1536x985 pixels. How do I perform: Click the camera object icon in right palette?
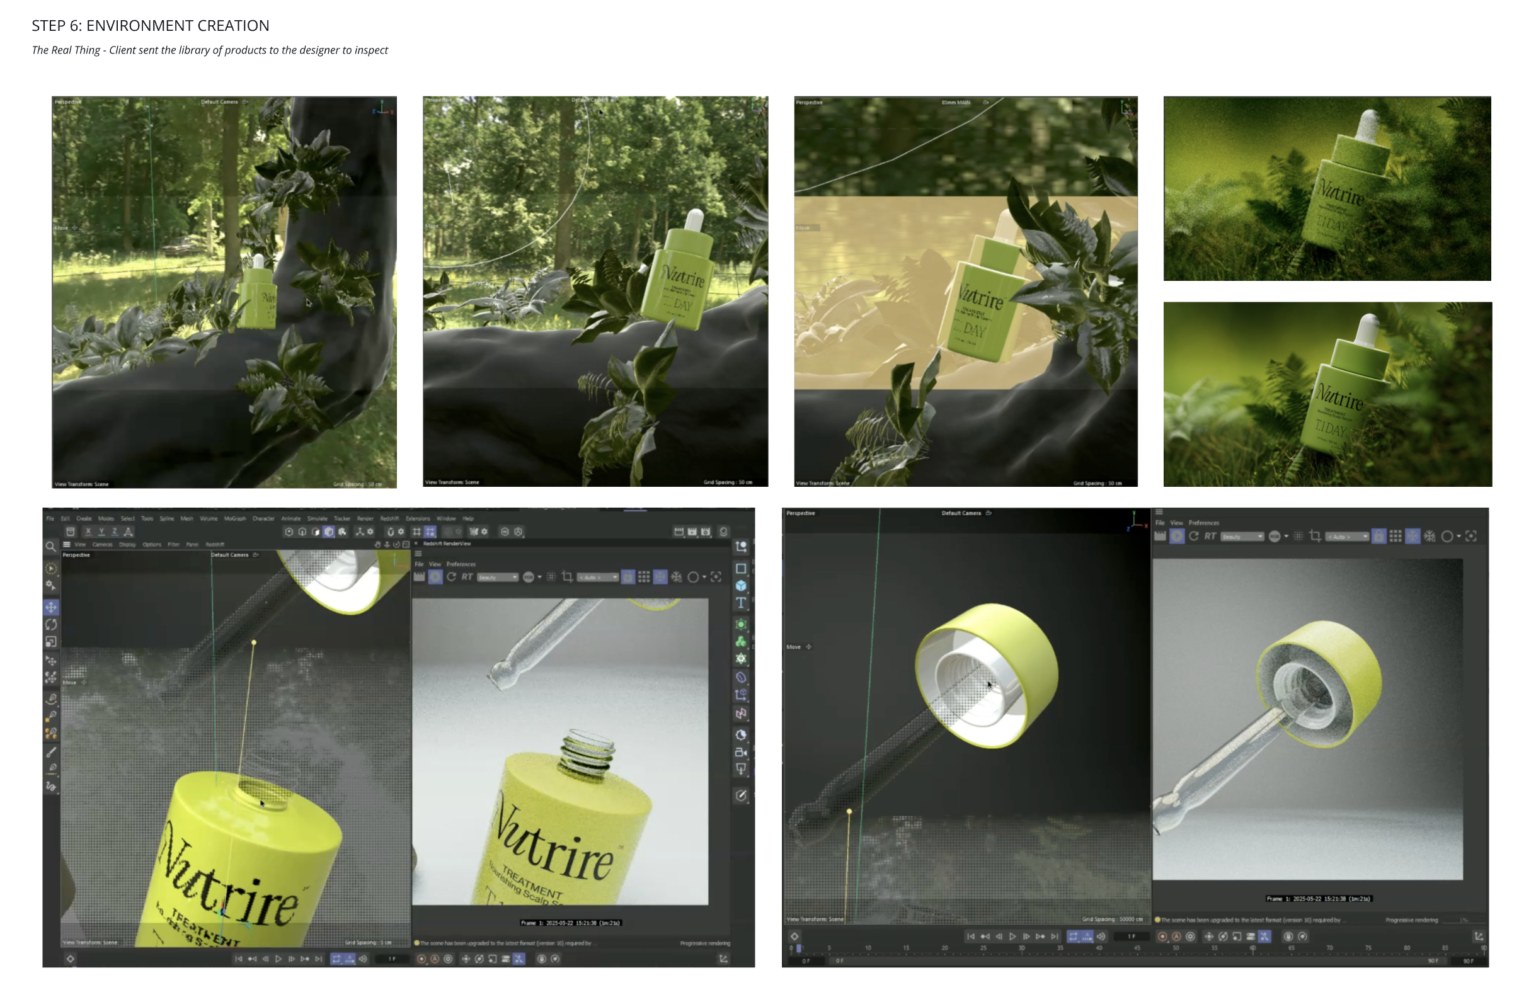(741, 751)
